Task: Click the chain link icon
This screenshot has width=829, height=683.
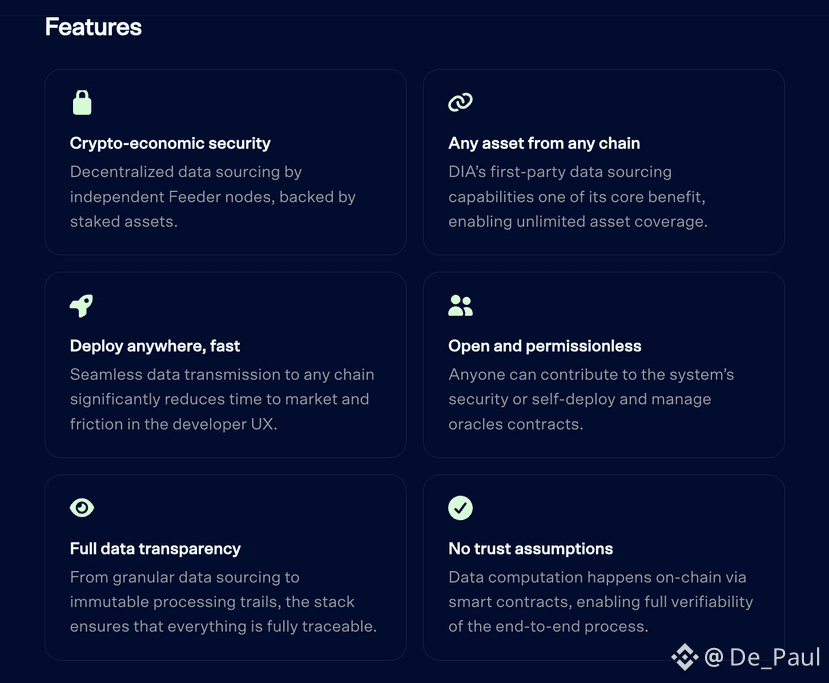Action: pyautogui.click(x=460, y=102)
